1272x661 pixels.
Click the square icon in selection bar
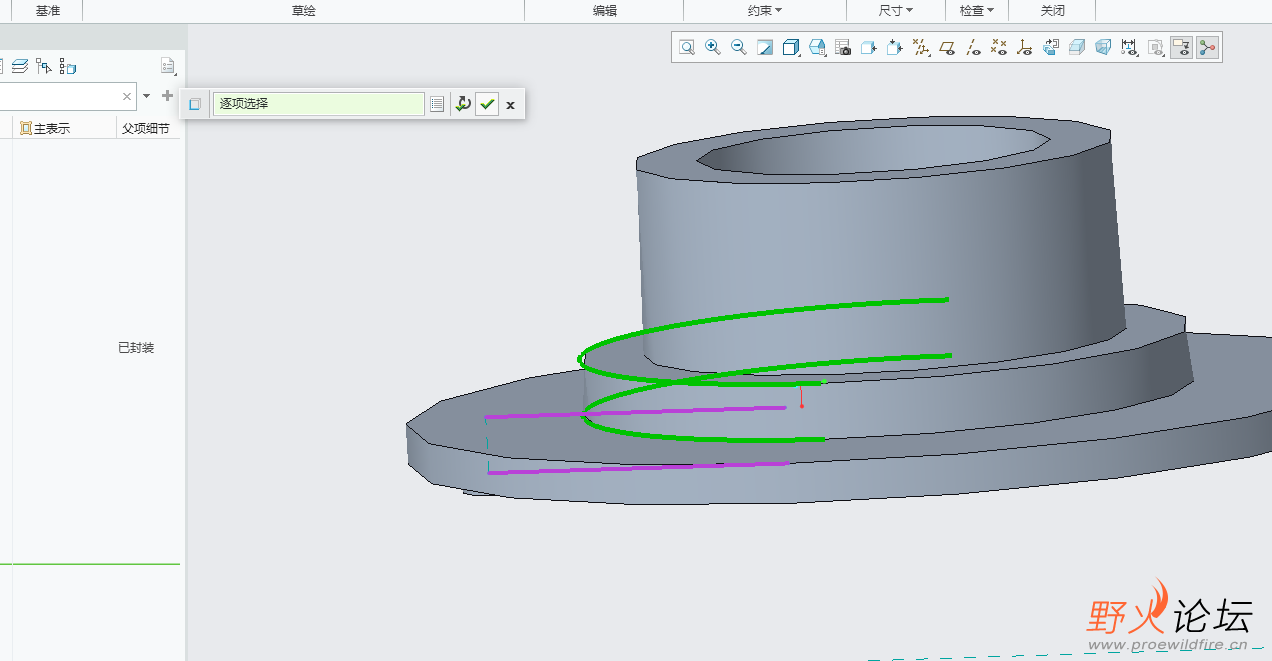195,104
